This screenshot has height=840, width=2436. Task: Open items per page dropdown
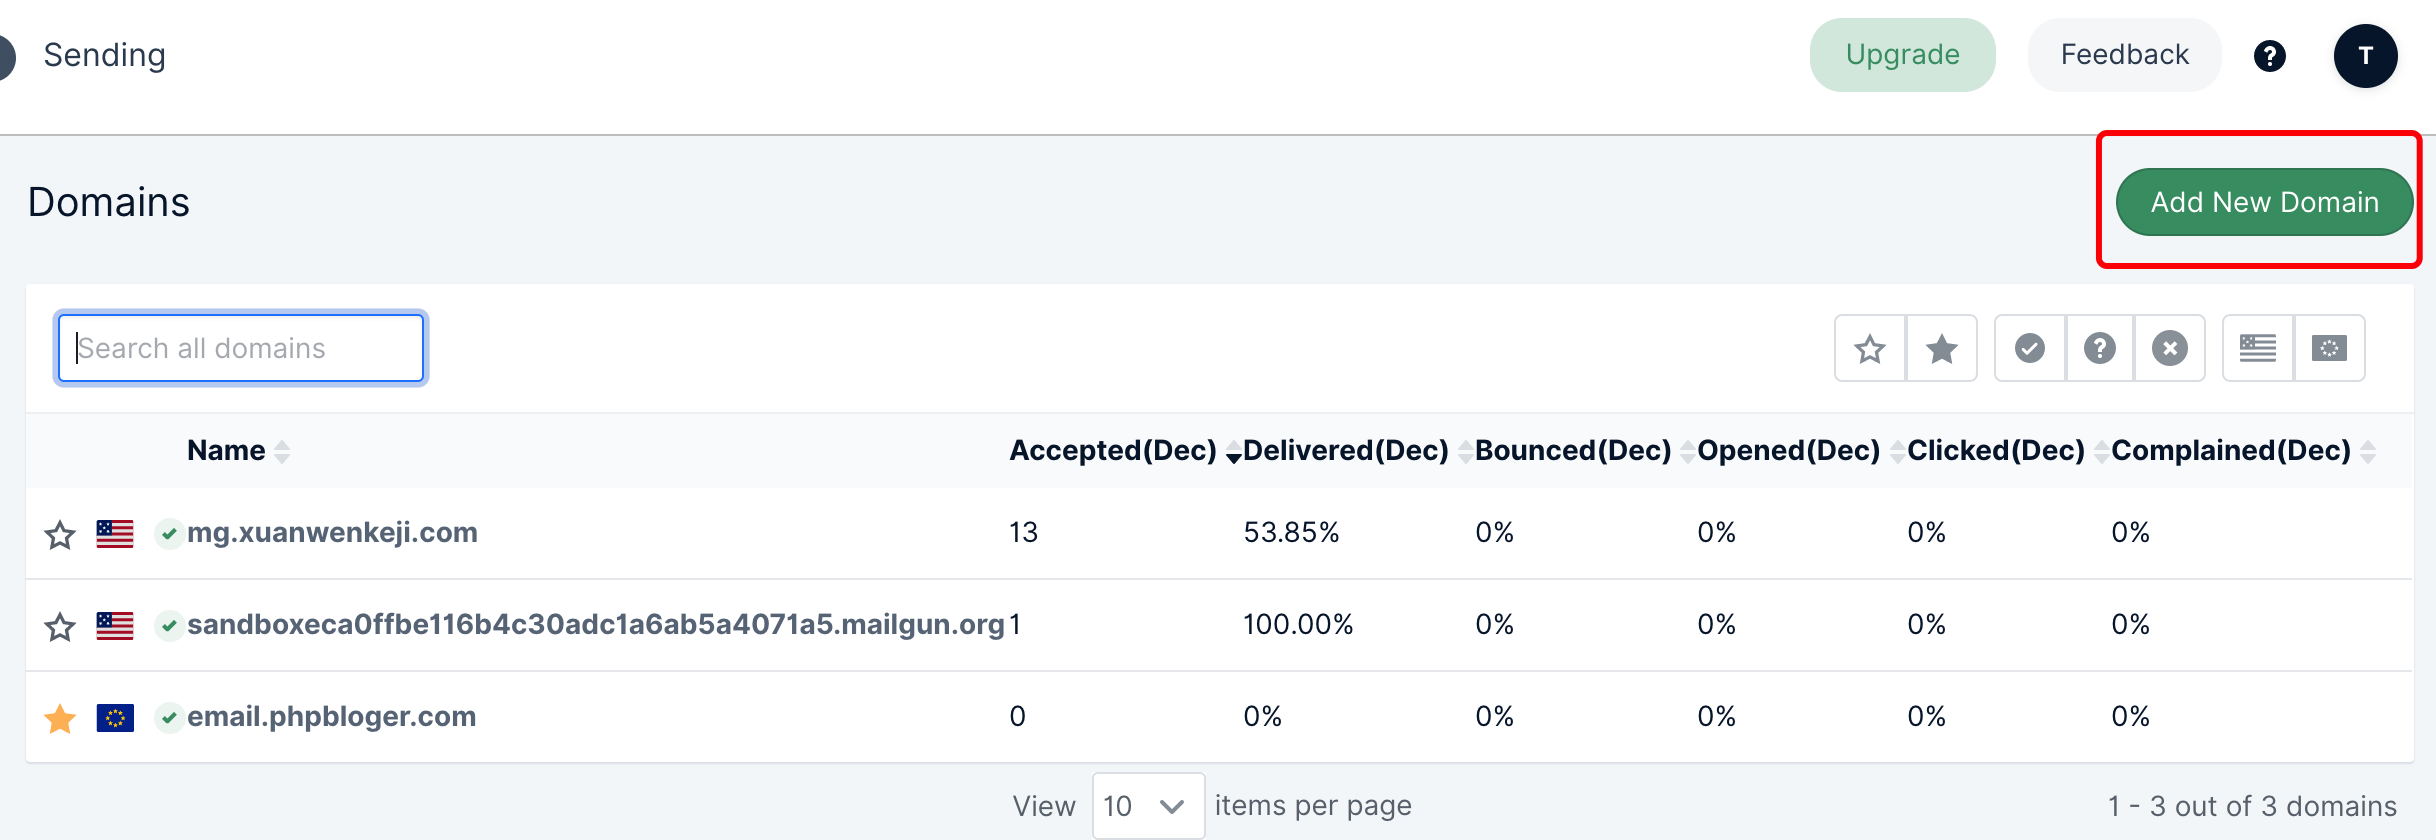1147,806
